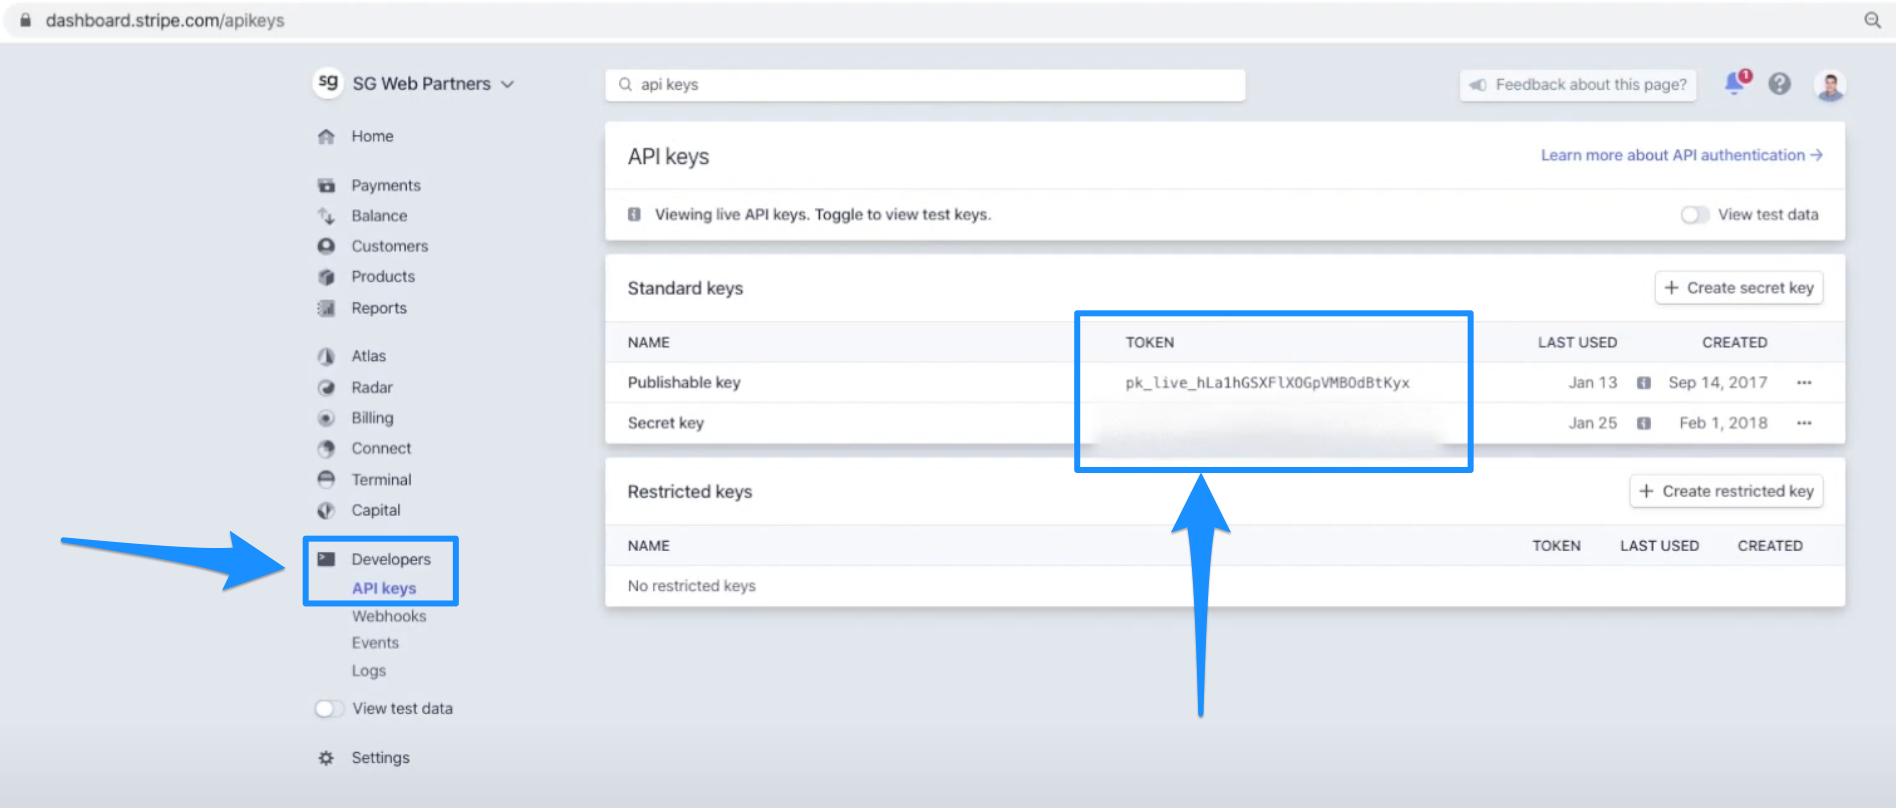Click the Customers icon

coord(326,246)
